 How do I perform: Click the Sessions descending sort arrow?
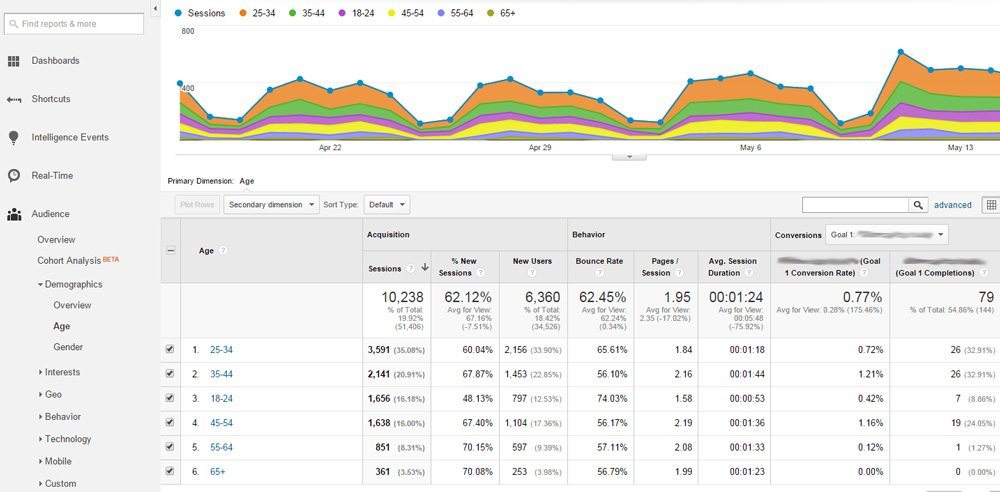click(x=425, y=268)
